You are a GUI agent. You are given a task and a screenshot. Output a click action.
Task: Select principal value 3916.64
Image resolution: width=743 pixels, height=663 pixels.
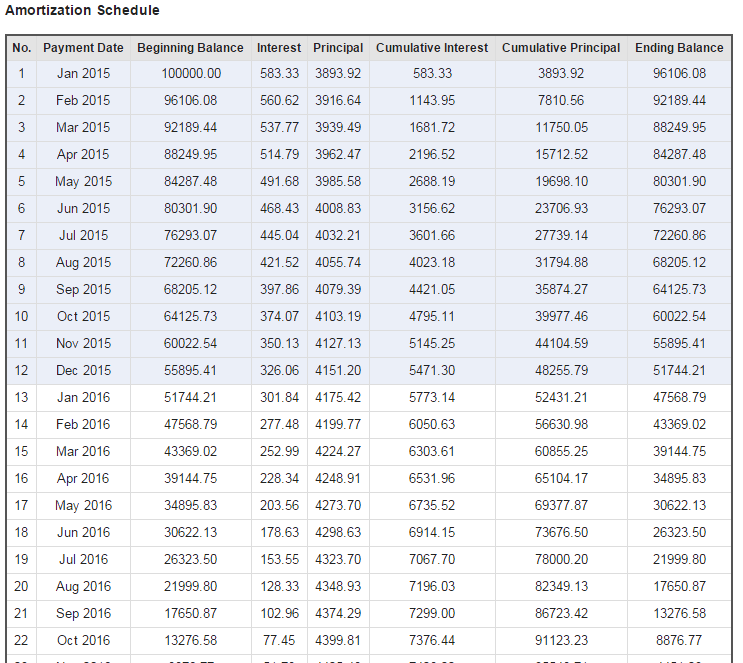coord(338,100)
